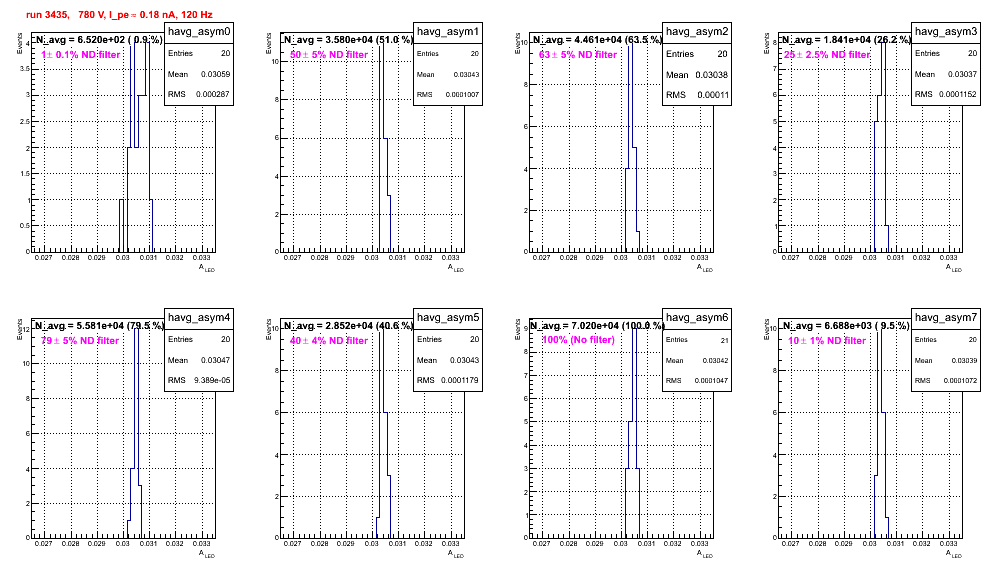Click the A_LED x-axis title under havg_asym0
The width and height of the screenshot is (996, 572).
pyautogui.click(x=207, y=268)
